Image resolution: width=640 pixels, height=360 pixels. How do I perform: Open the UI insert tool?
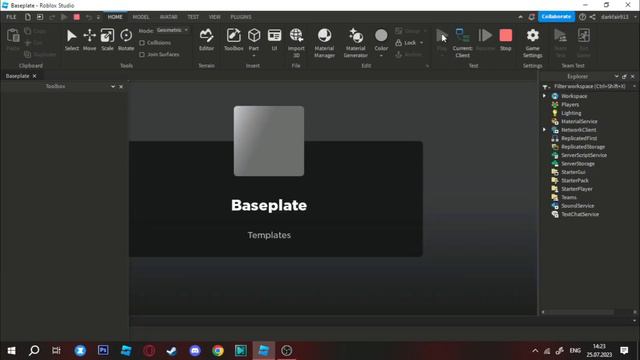[274, 40]
